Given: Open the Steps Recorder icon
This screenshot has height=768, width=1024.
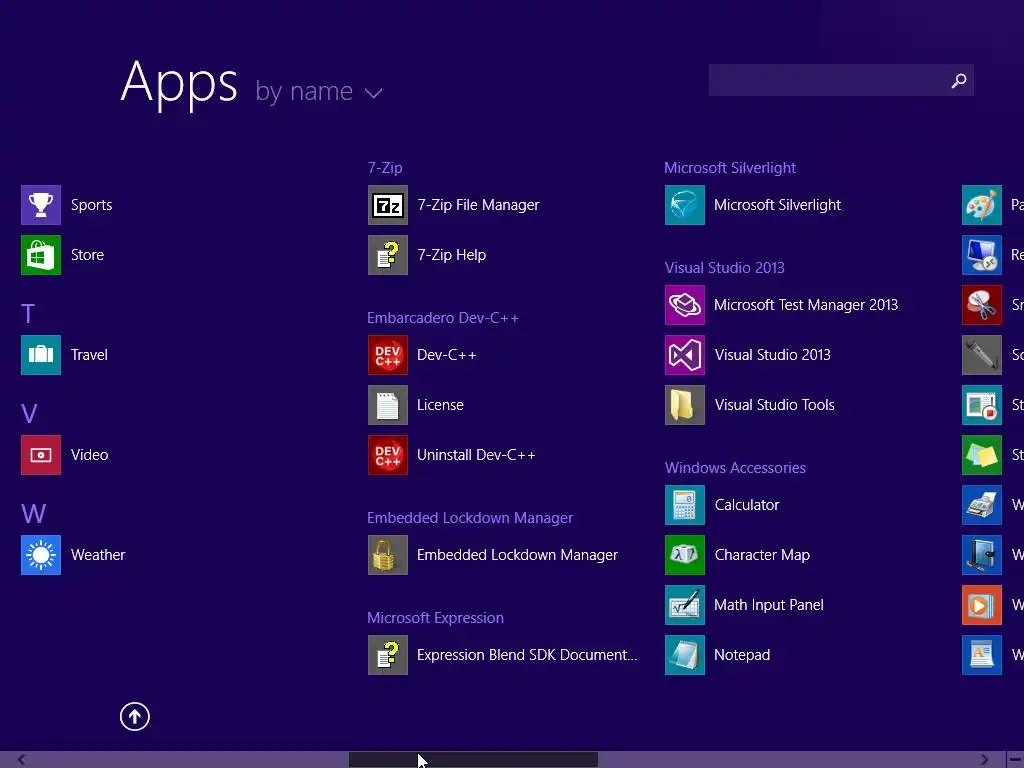Looking at the screenshot, I should tap(982, 405).
